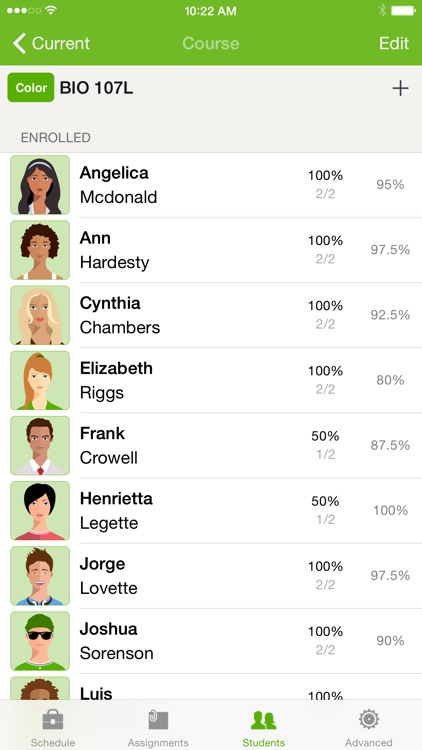Tap Henrietta Legette's 100% grade

click(x=390, y=510)
